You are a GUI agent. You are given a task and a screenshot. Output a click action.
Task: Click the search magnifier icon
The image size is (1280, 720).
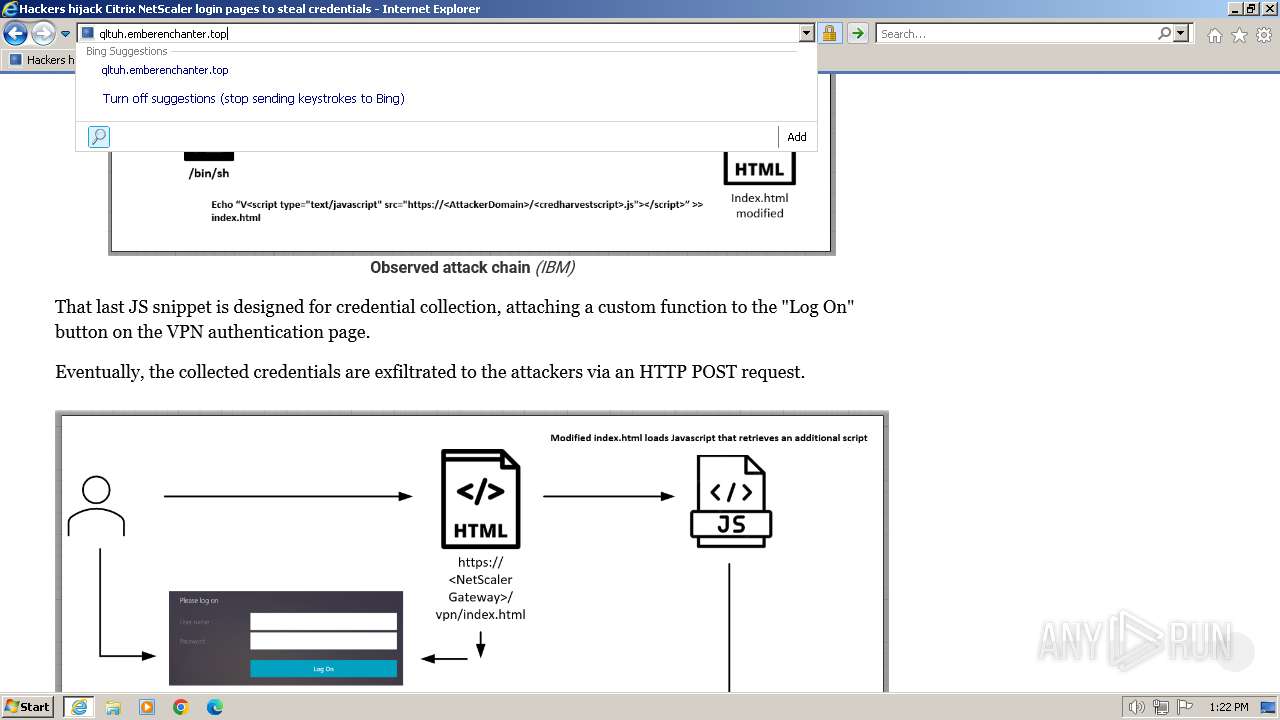click(1164, 34)
